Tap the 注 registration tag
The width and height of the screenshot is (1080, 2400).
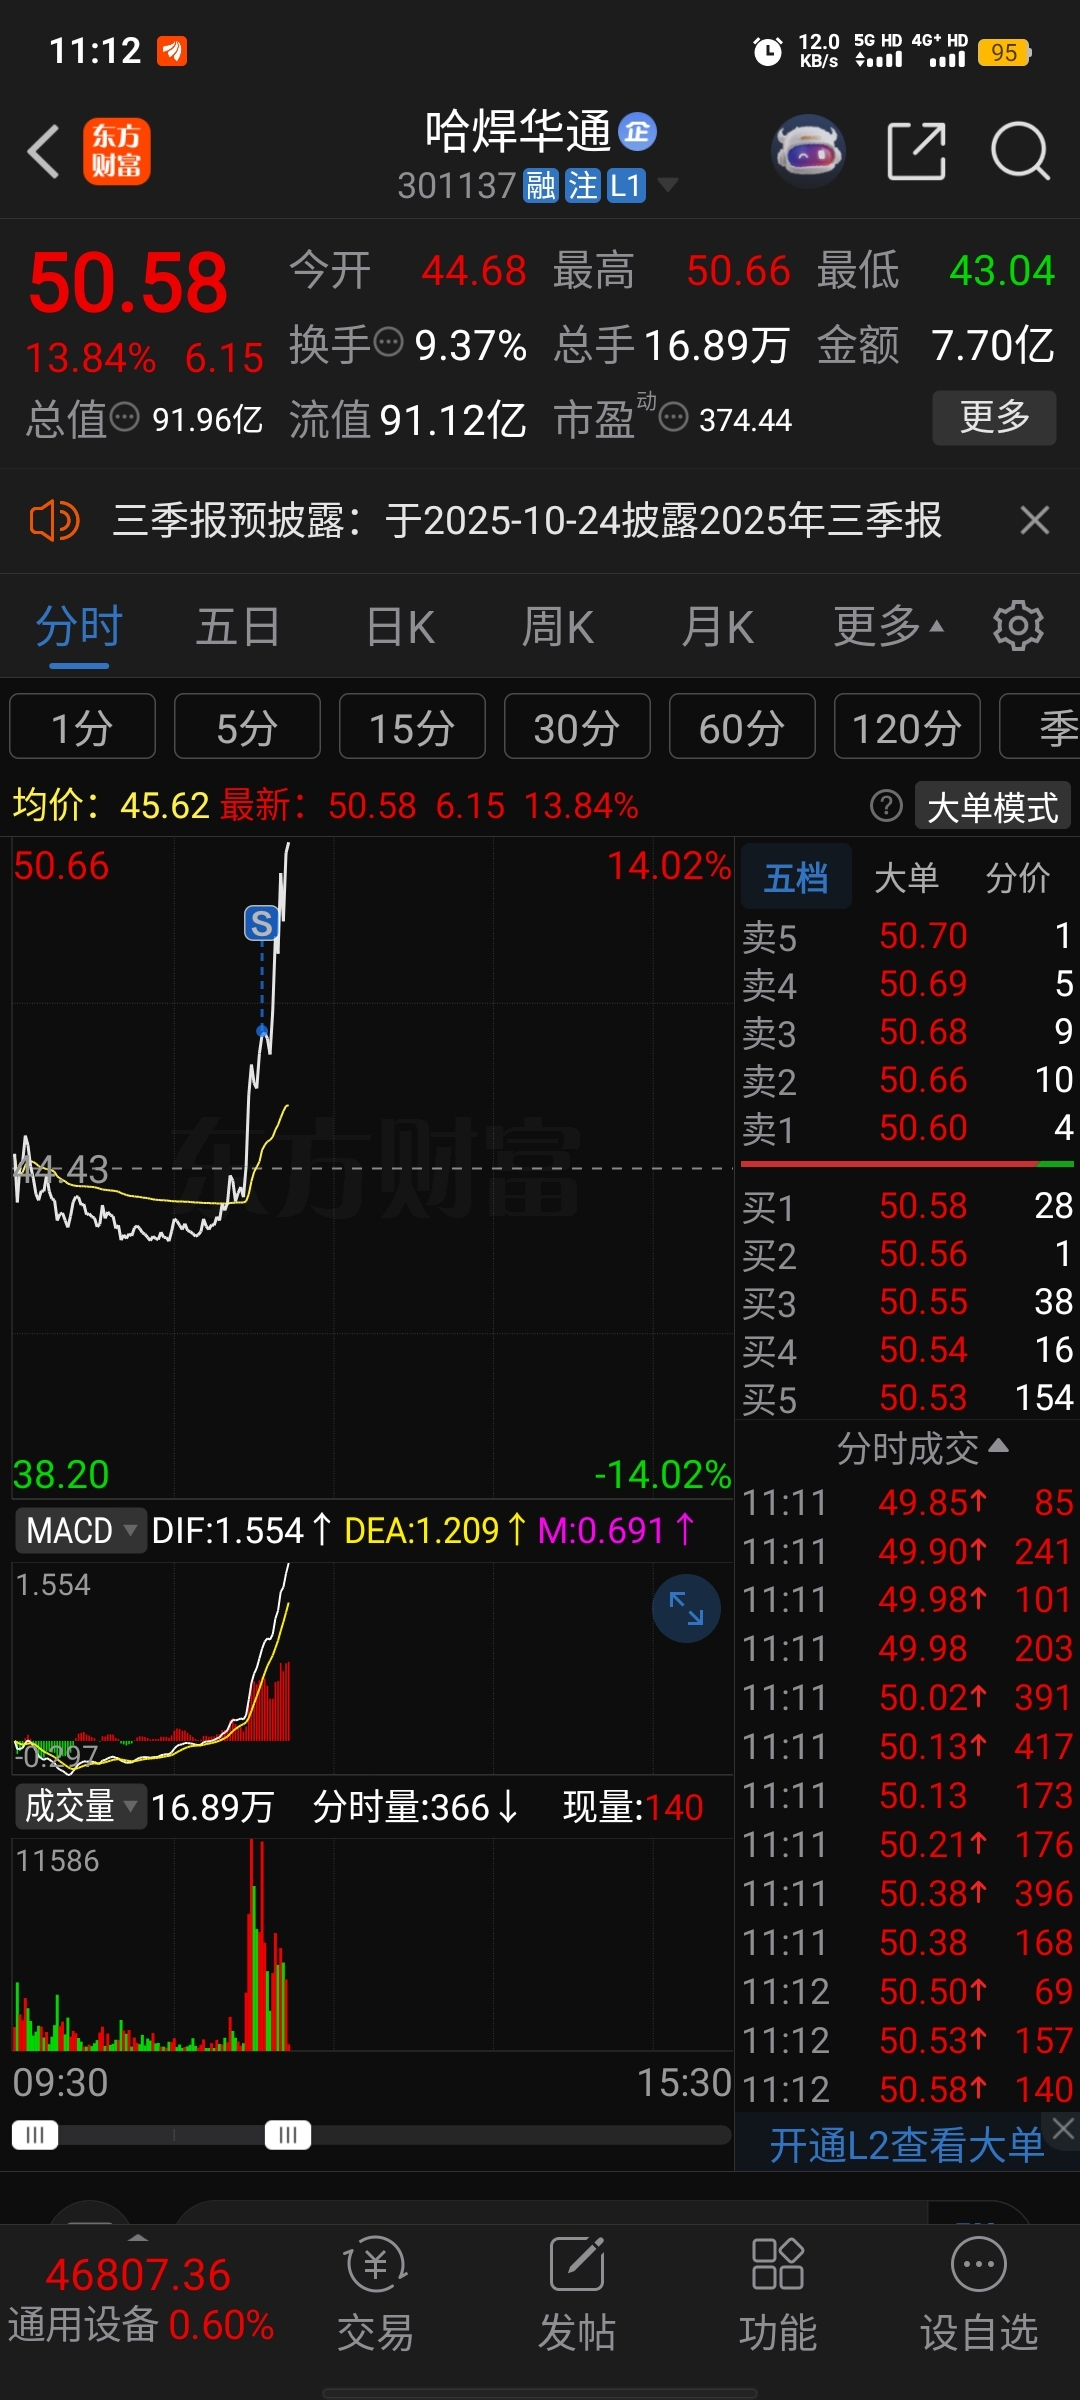point(583,186)
